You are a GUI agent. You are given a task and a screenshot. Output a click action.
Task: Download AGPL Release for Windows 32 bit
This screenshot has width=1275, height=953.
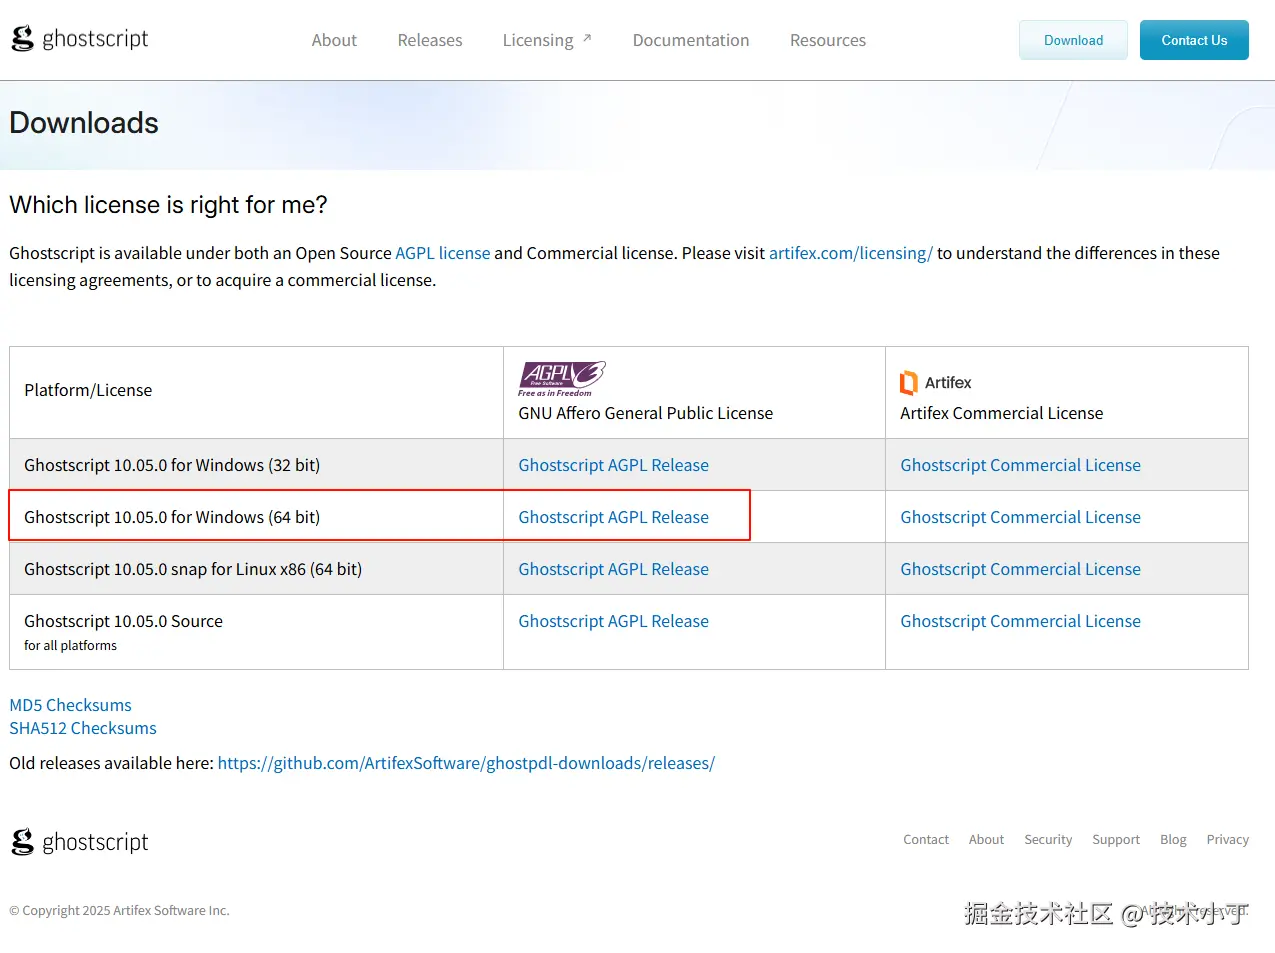[x=613, y=465]
